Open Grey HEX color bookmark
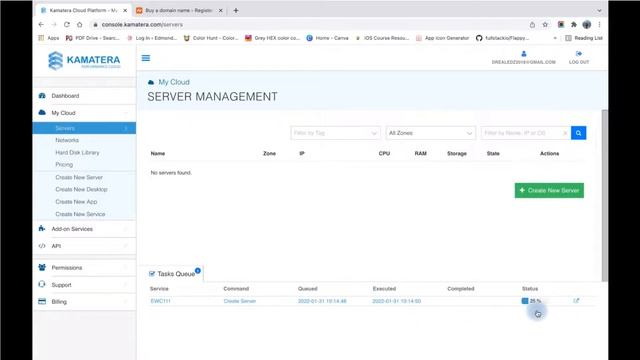 (272, 38)
